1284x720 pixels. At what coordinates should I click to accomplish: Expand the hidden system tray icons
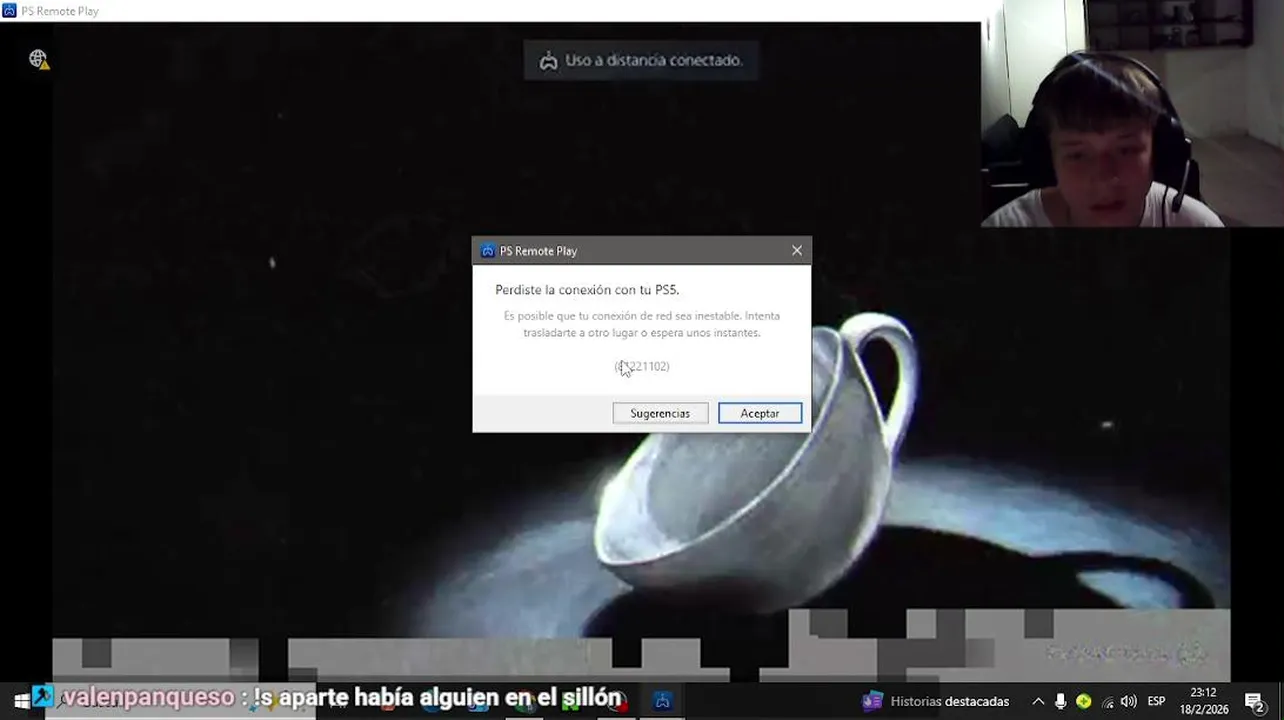(x=1038, y=701)
